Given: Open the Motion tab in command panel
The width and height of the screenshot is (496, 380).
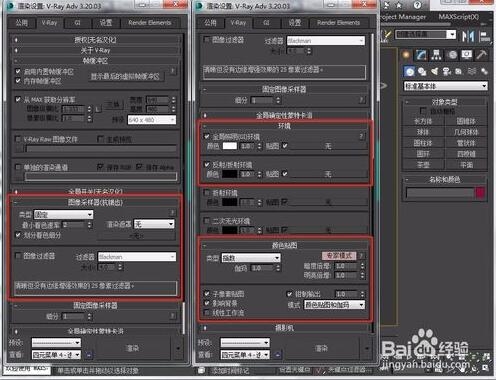Looking at the screenshot, I should [452, 55].
